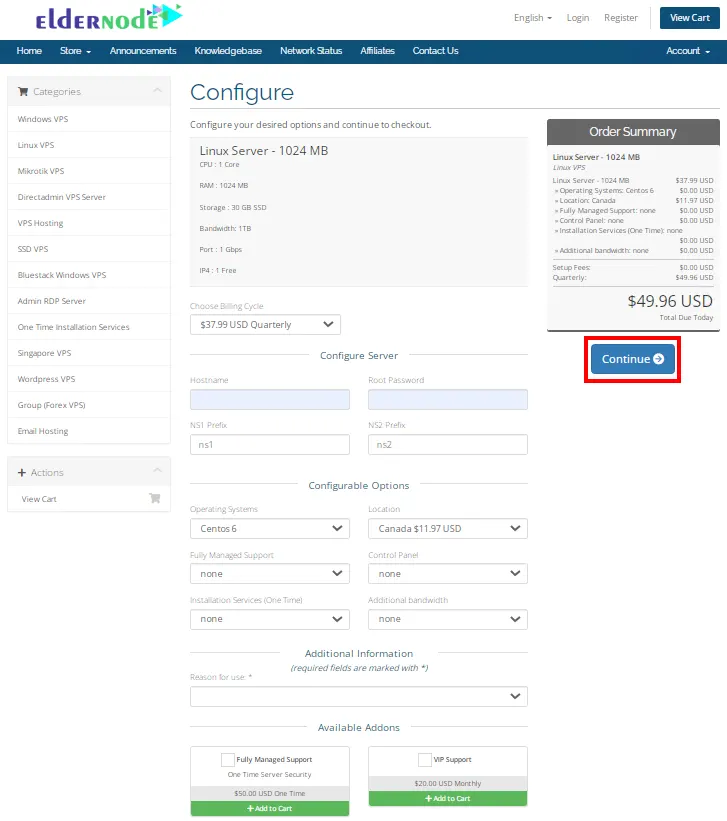Open the Knowledgebase page
Viewport: 727px width, 821px height.
click(x=228, y=51)
